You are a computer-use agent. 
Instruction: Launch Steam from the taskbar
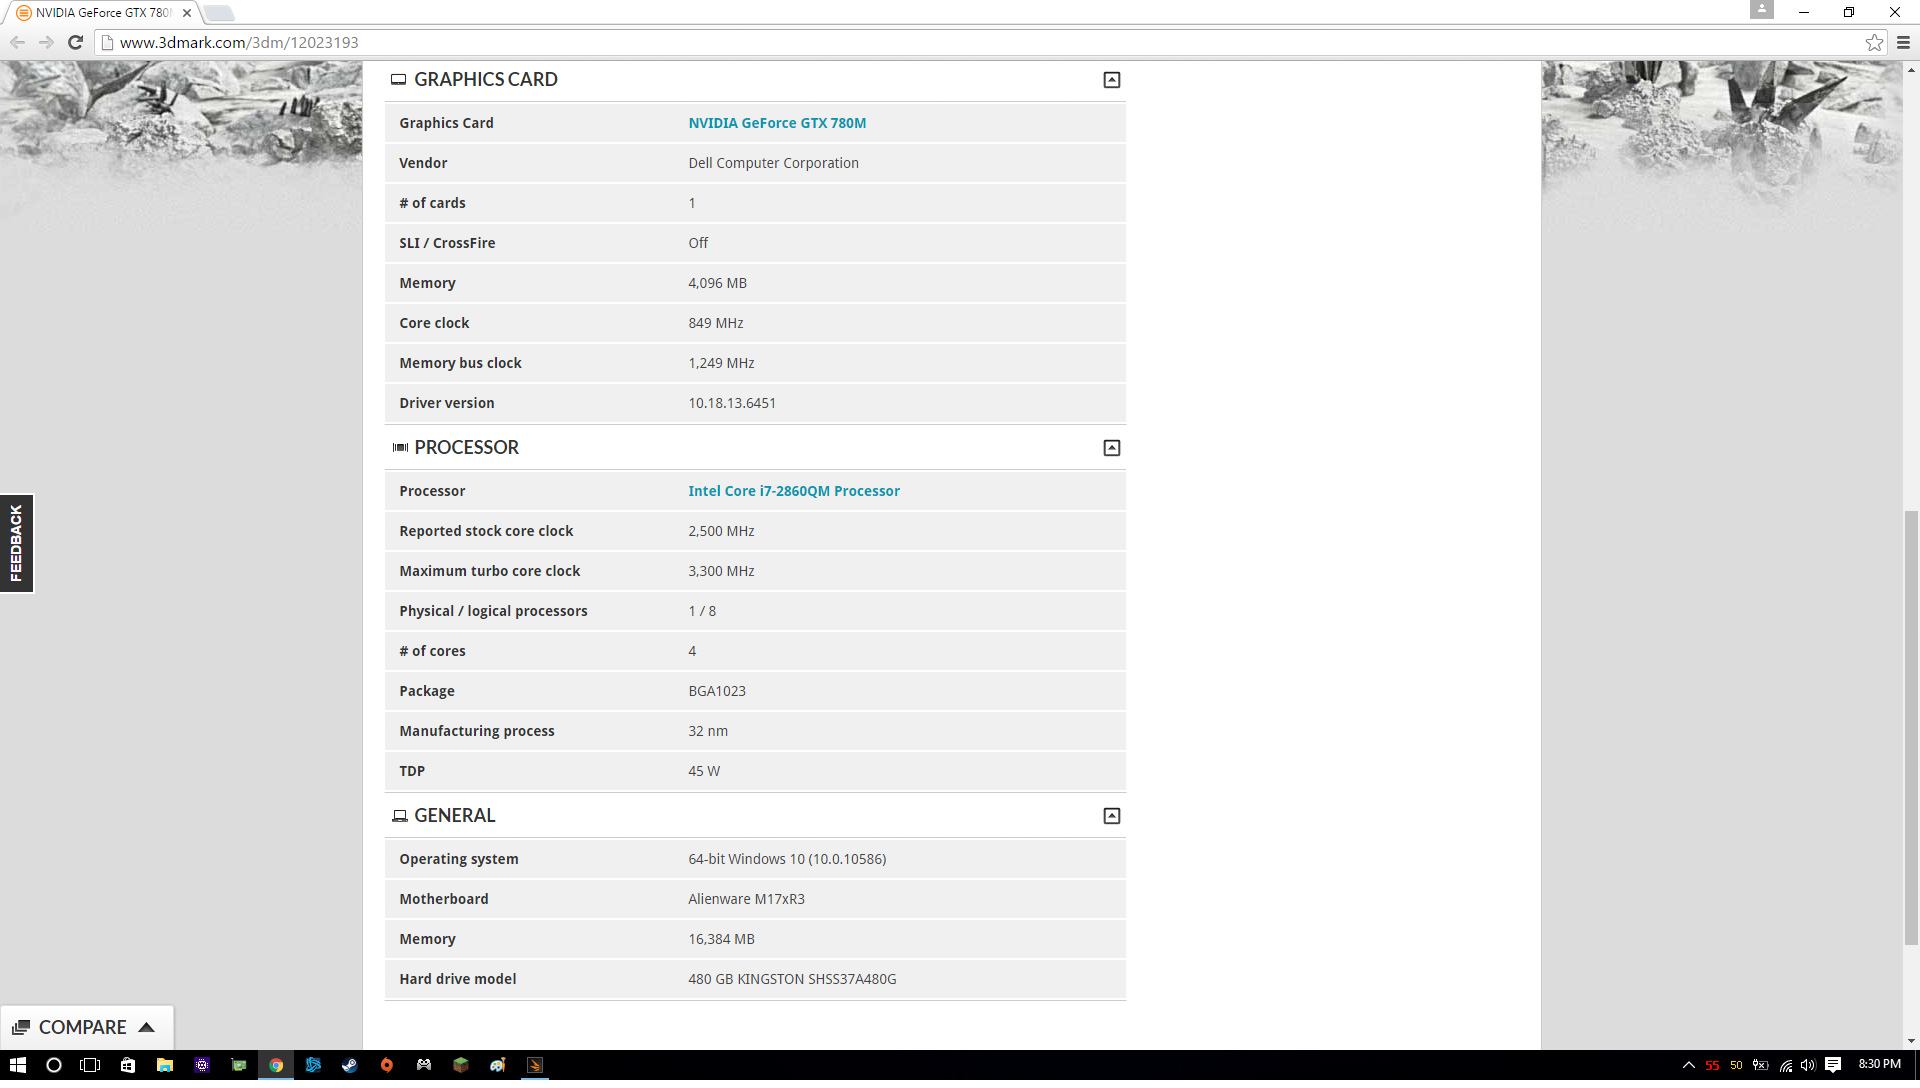click(x=350, y=1065)
